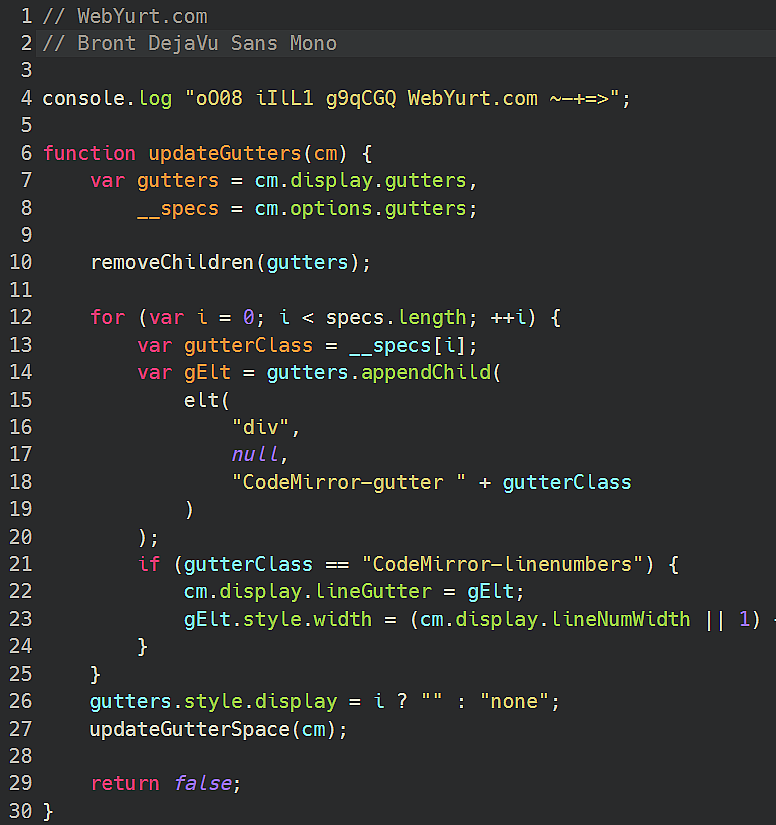Click line number 26 in the gutter

pos(21,701)
